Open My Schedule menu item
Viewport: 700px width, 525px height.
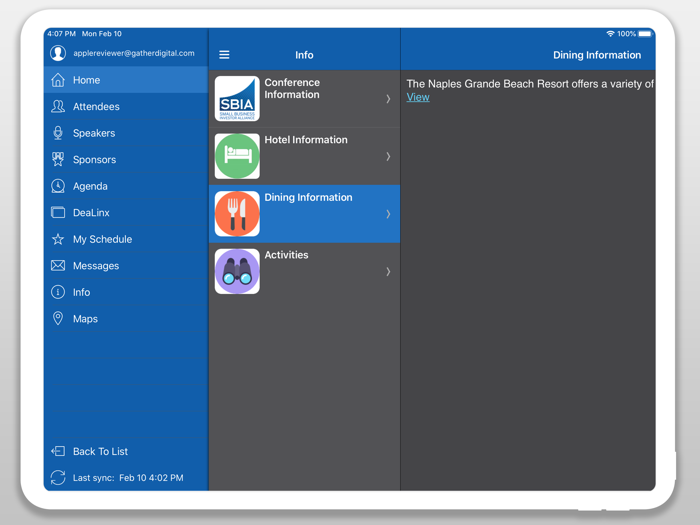(x=126, y=239)
